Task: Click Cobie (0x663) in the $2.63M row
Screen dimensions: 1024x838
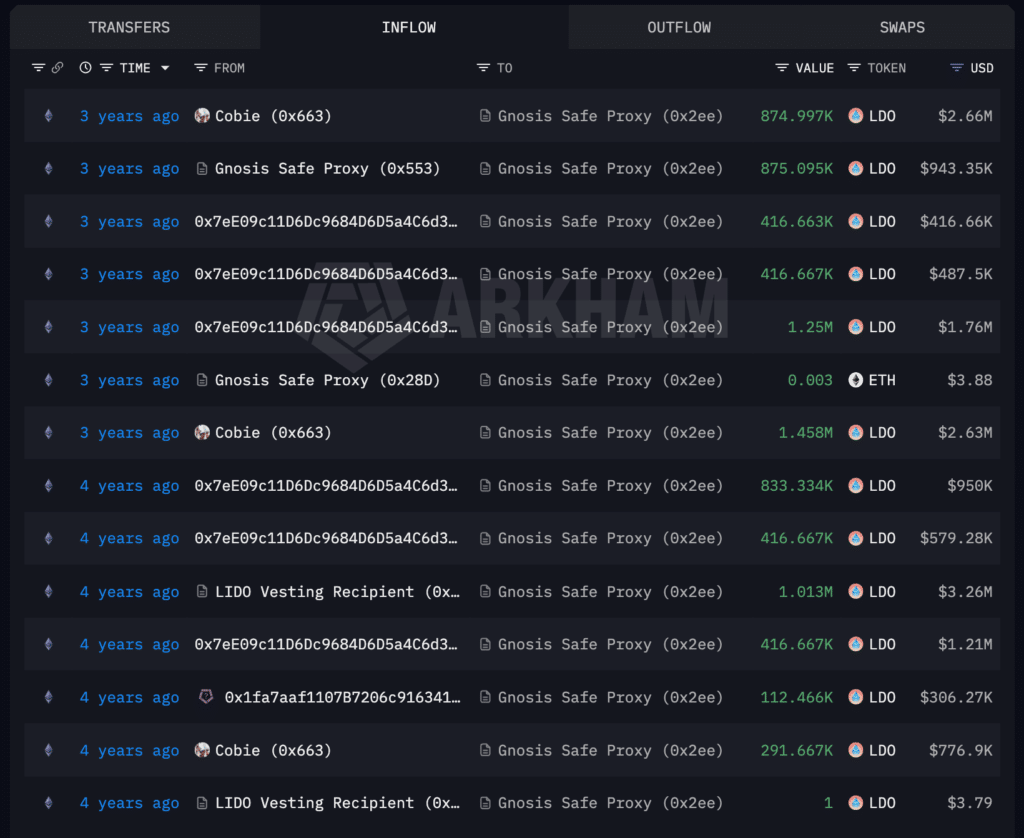Action: tap(273, 432)
